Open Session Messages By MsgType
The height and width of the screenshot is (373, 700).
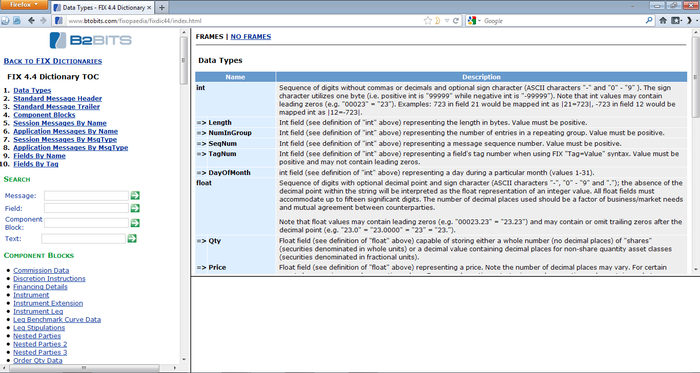pyautogui.click(x=65, y=139)
